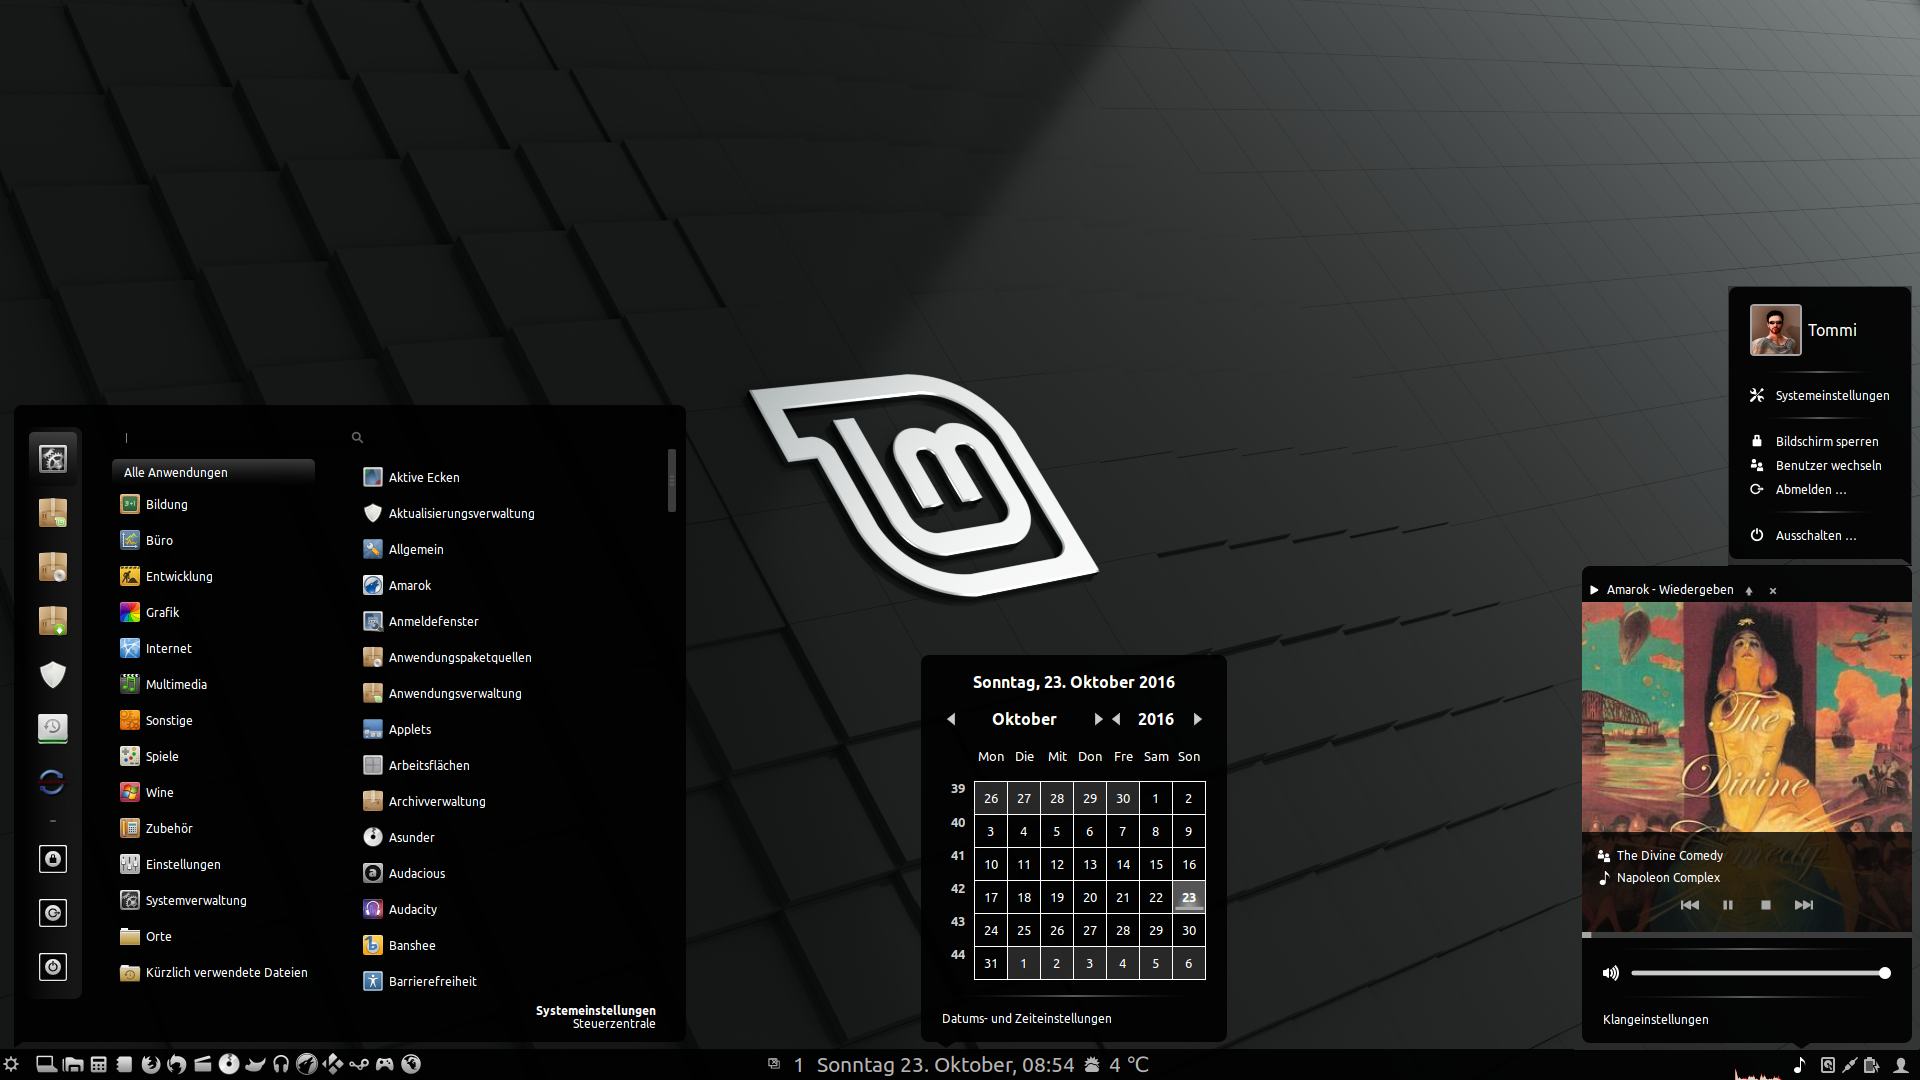This screenshot has width=1920, height=1080.
Task: Click the update manager shield favorite
Action: point(53,675)
